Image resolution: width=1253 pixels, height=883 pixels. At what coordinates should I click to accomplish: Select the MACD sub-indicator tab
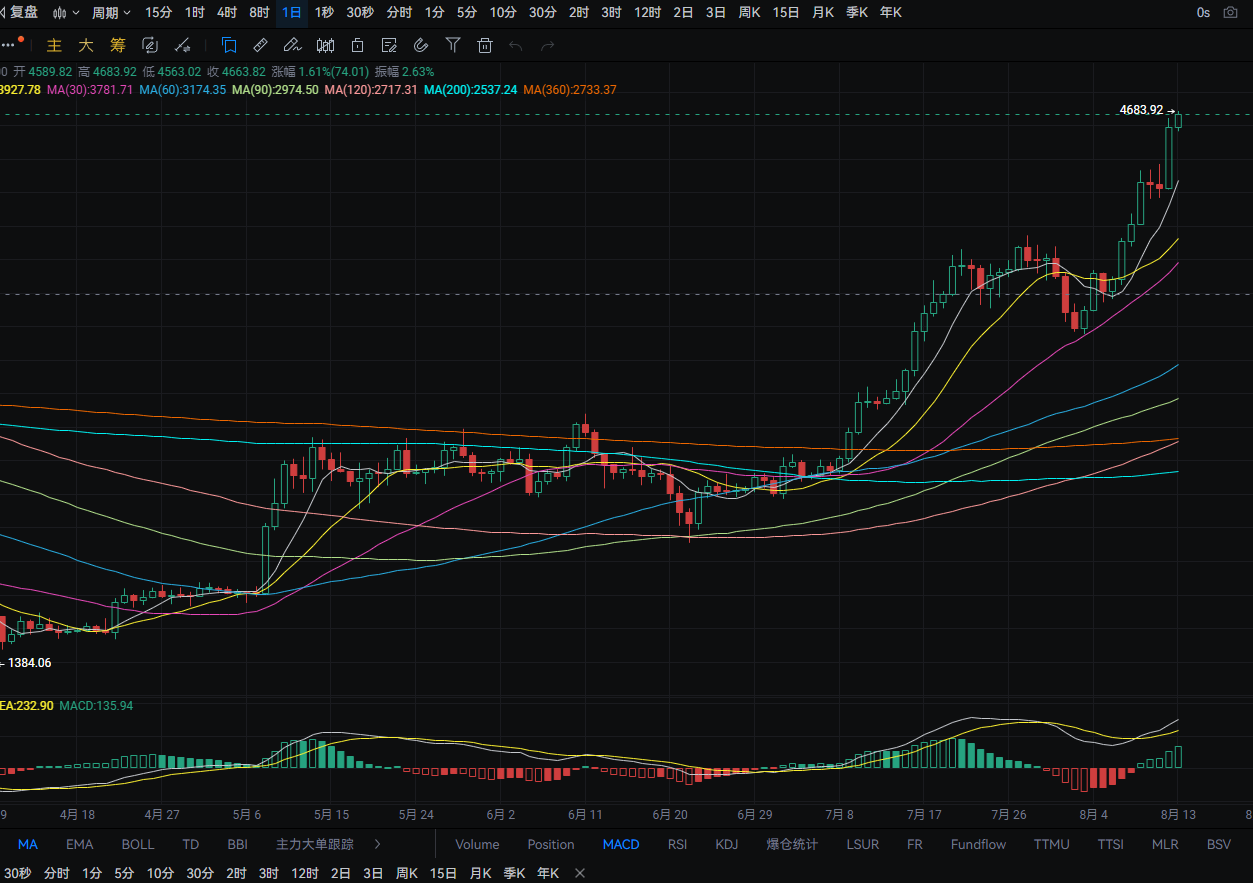[621, 844]
